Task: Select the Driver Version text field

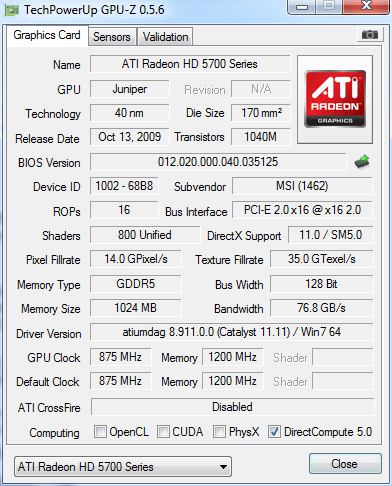Action: point(232,332)
